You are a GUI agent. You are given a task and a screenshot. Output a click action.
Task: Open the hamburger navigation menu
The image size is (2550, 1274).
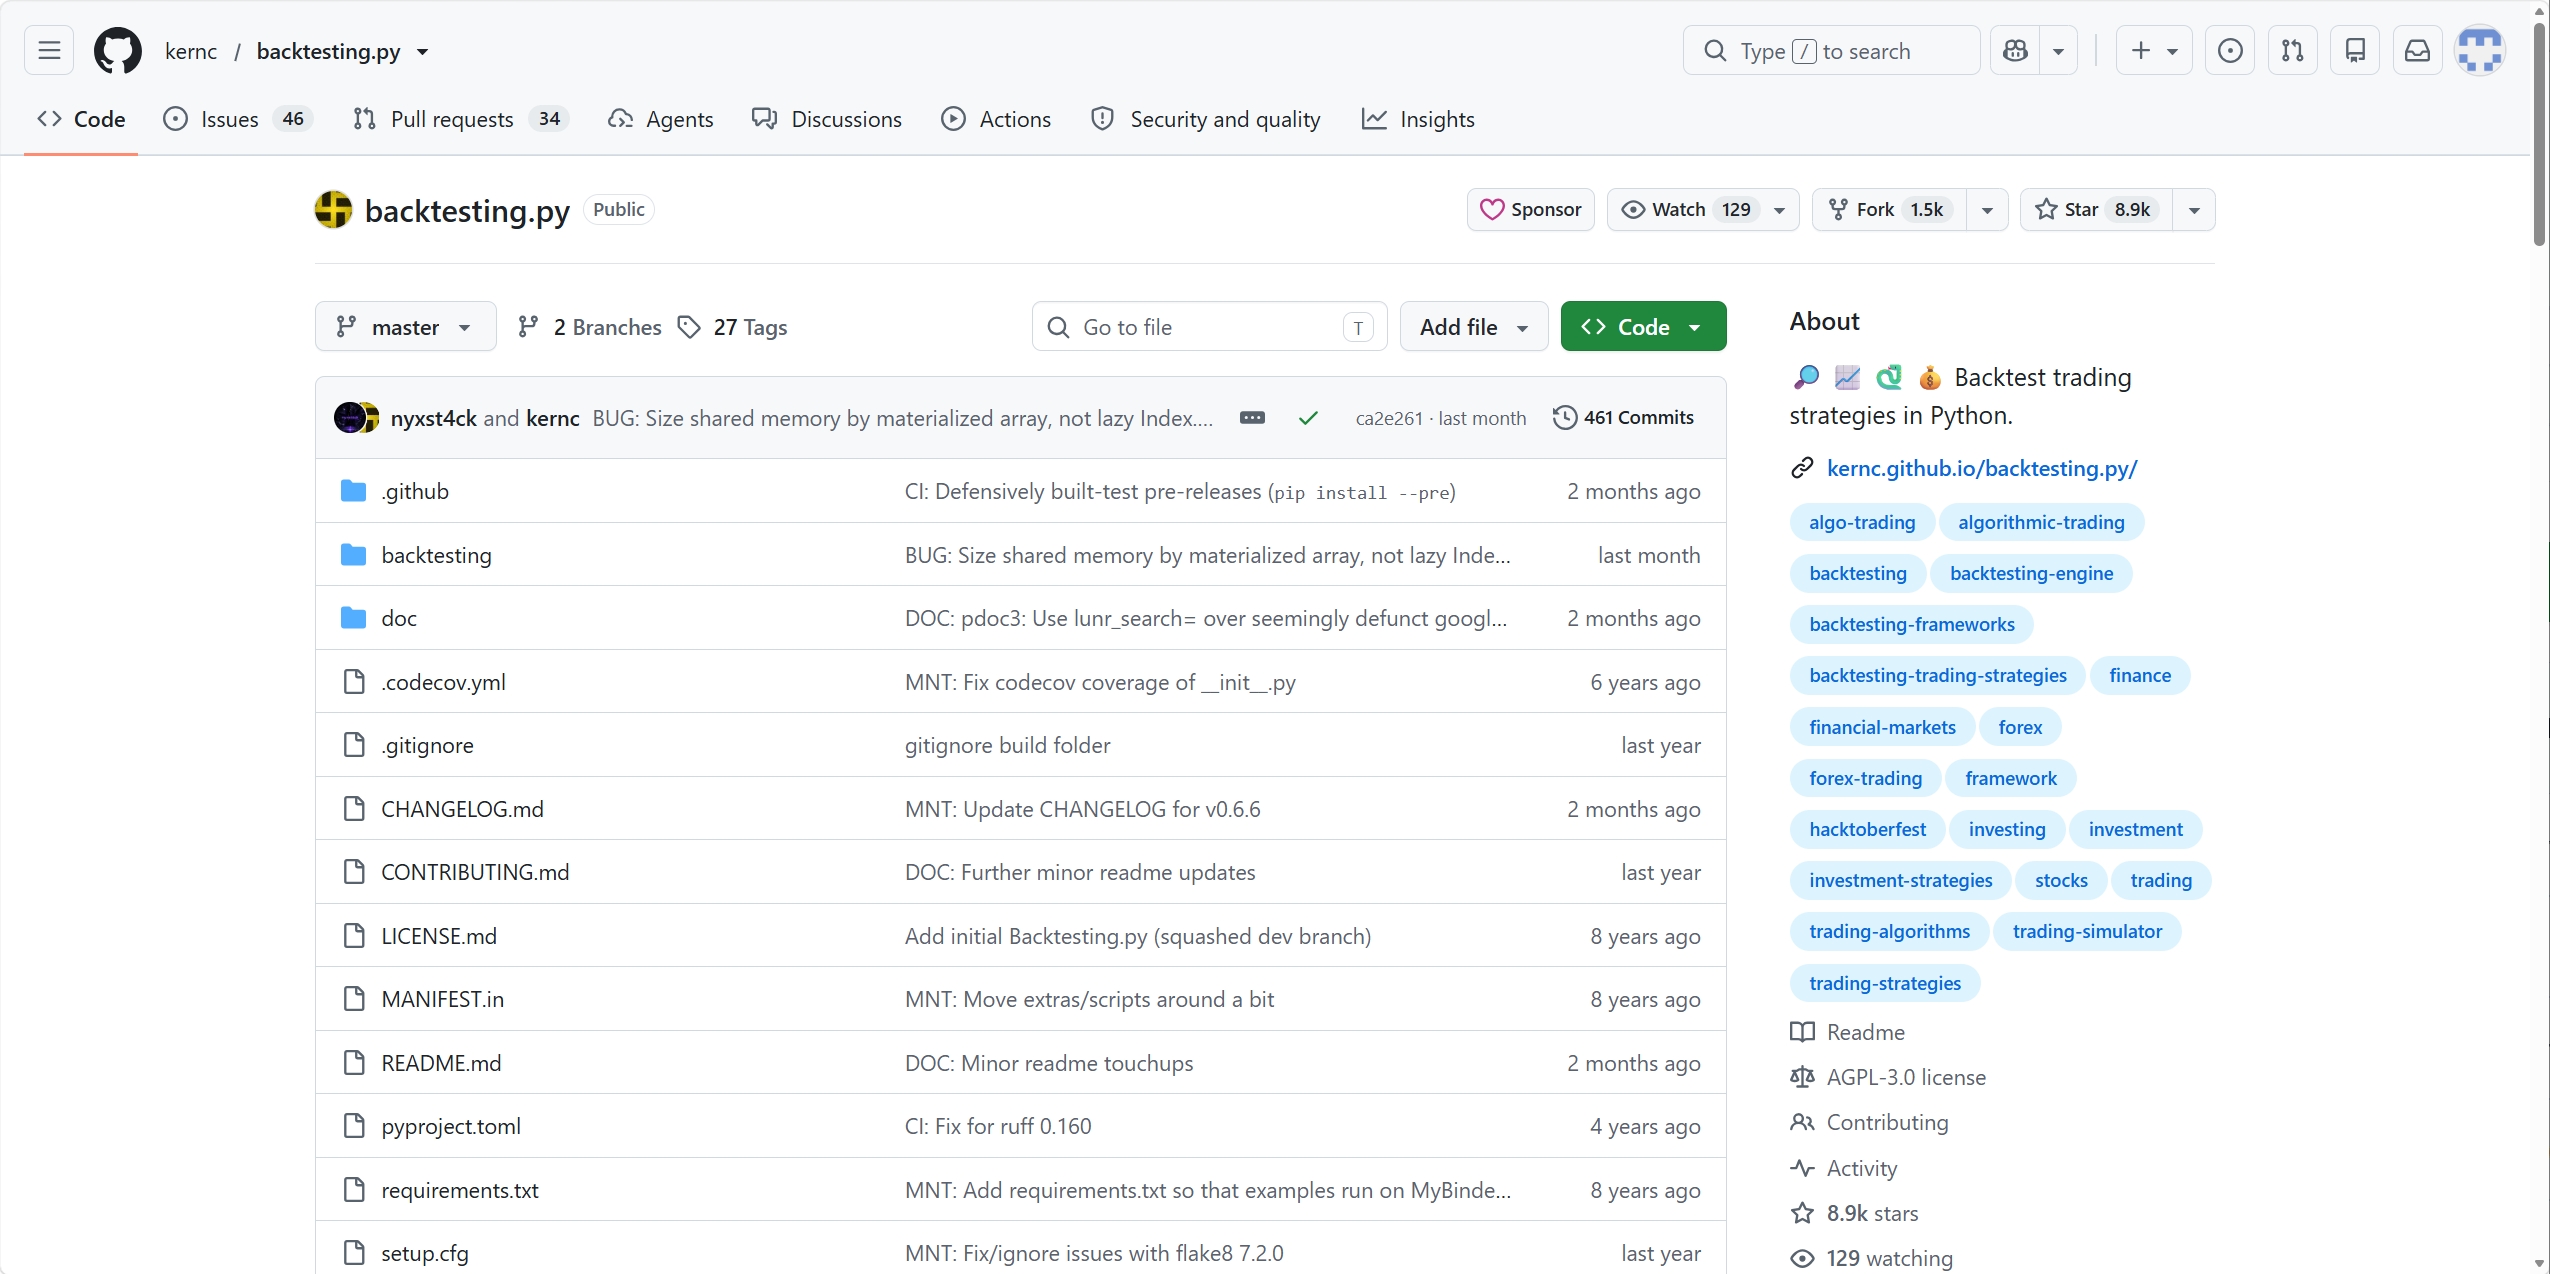(x=49, y=50)
